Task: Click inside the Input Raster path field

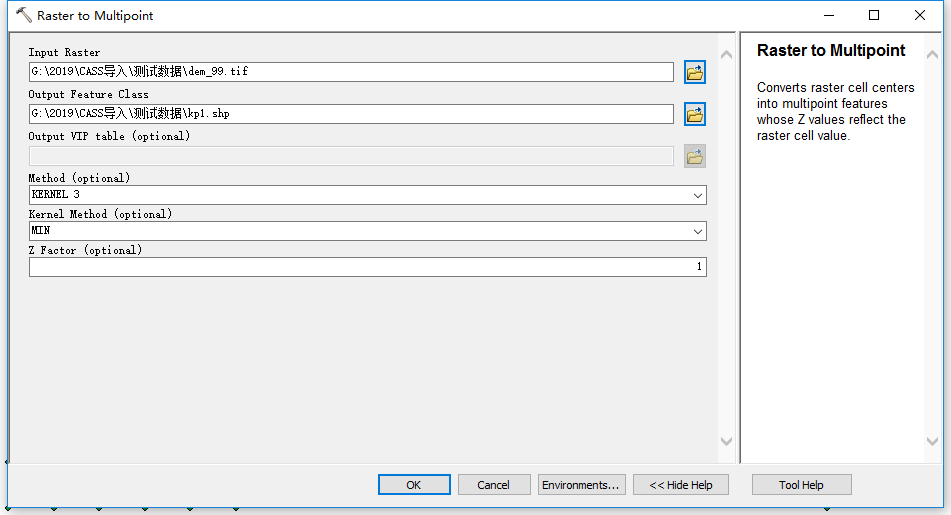Action: (x=350, y=72)
